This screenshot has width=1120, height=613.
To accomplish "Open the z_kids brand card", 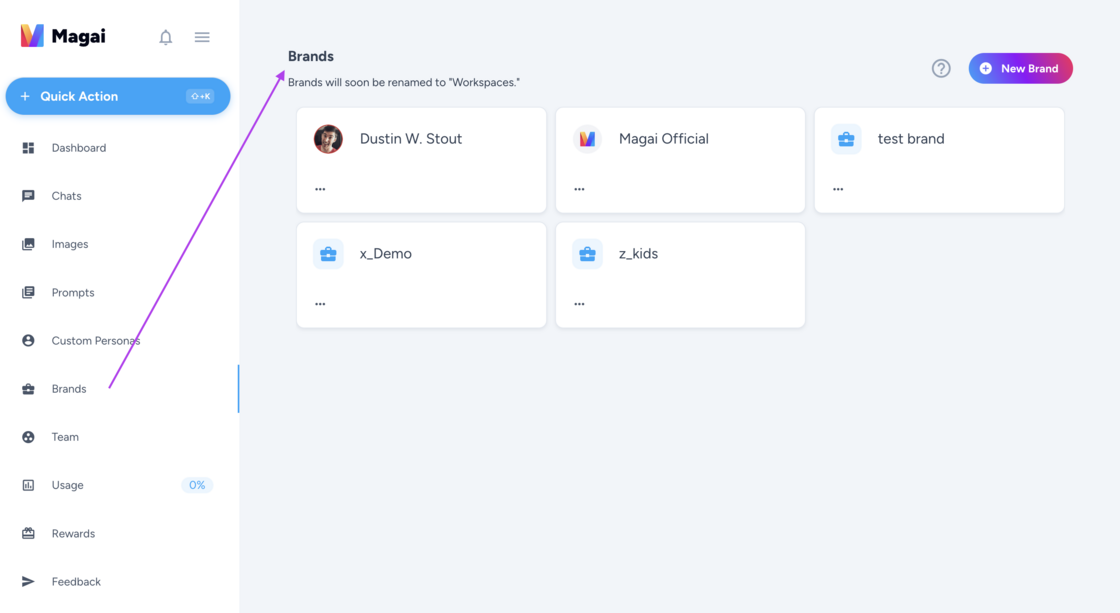I will [680, 275].
